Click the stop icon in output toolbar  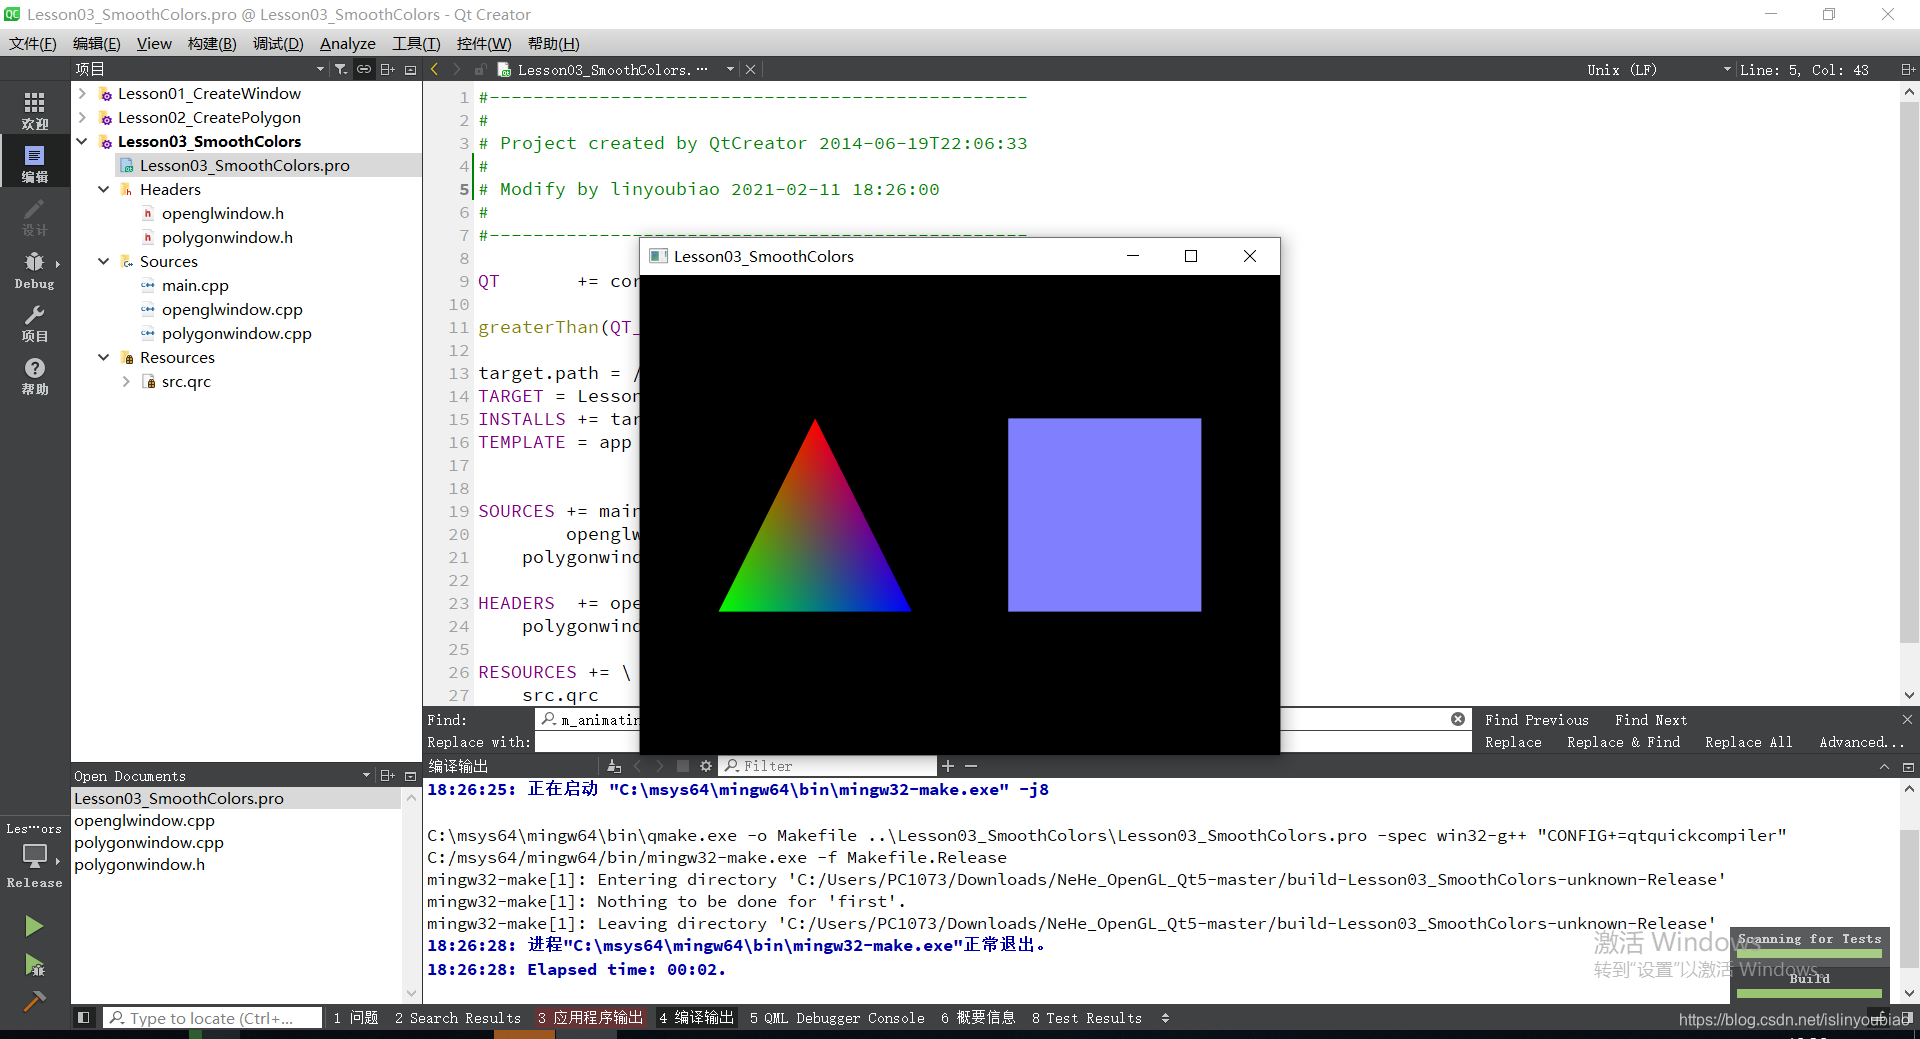click(x=683, y=766)
